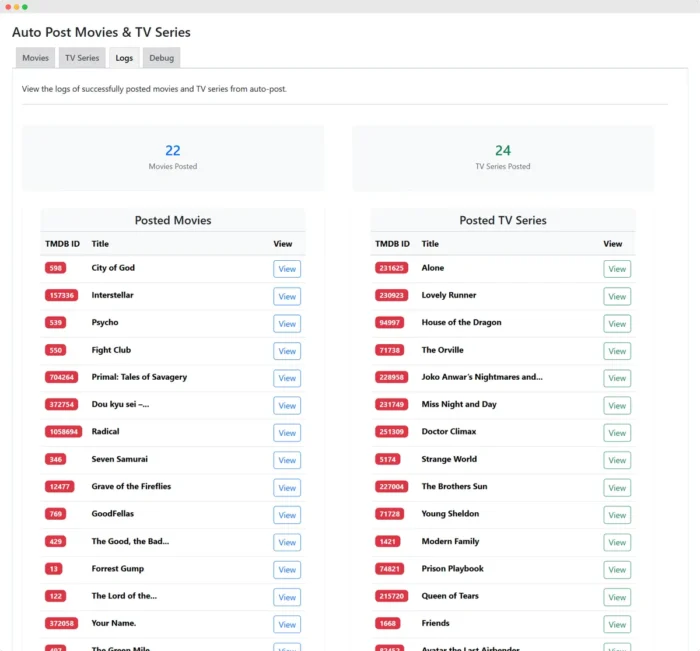View the Seven Samurai post
The image size is (700, 651).
point(287,460)
